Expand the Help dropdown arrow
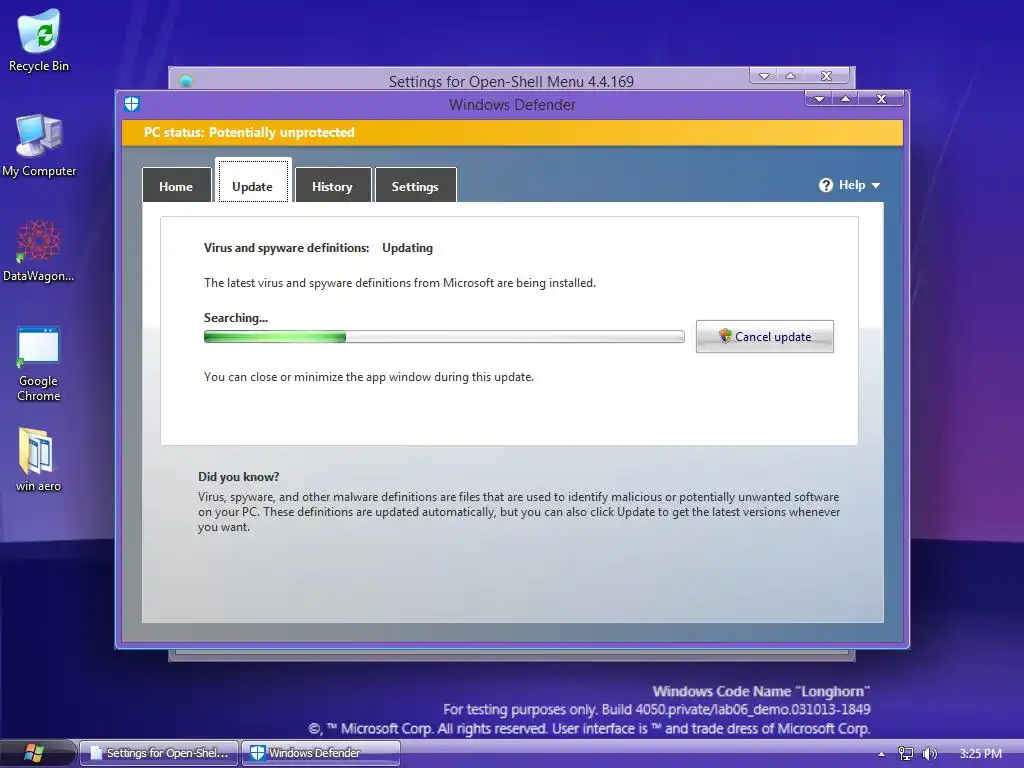The image size is (1024, 768). (x=876, y=185)
